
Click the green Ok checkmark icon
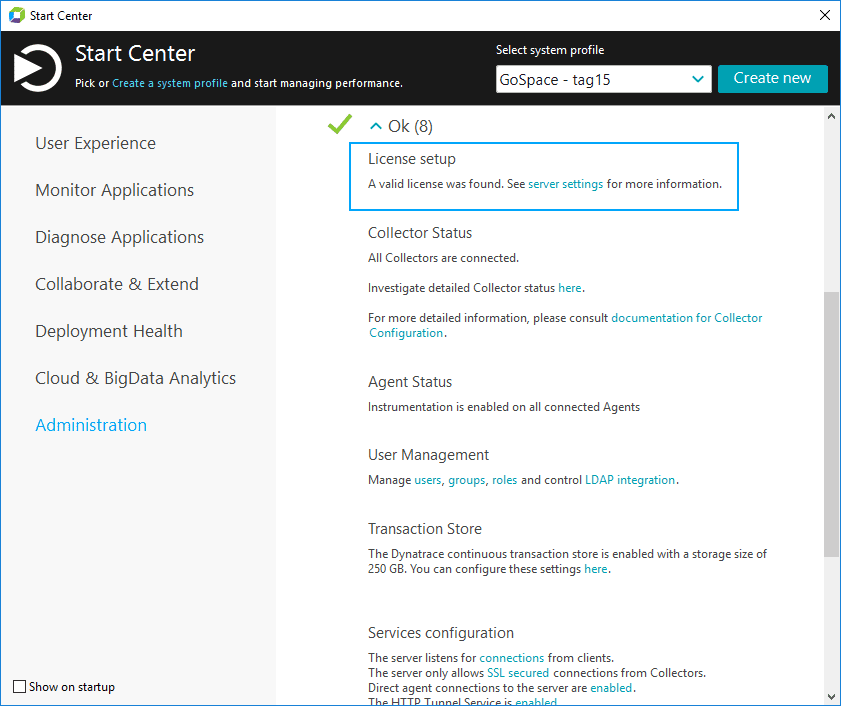click(340, 124)
